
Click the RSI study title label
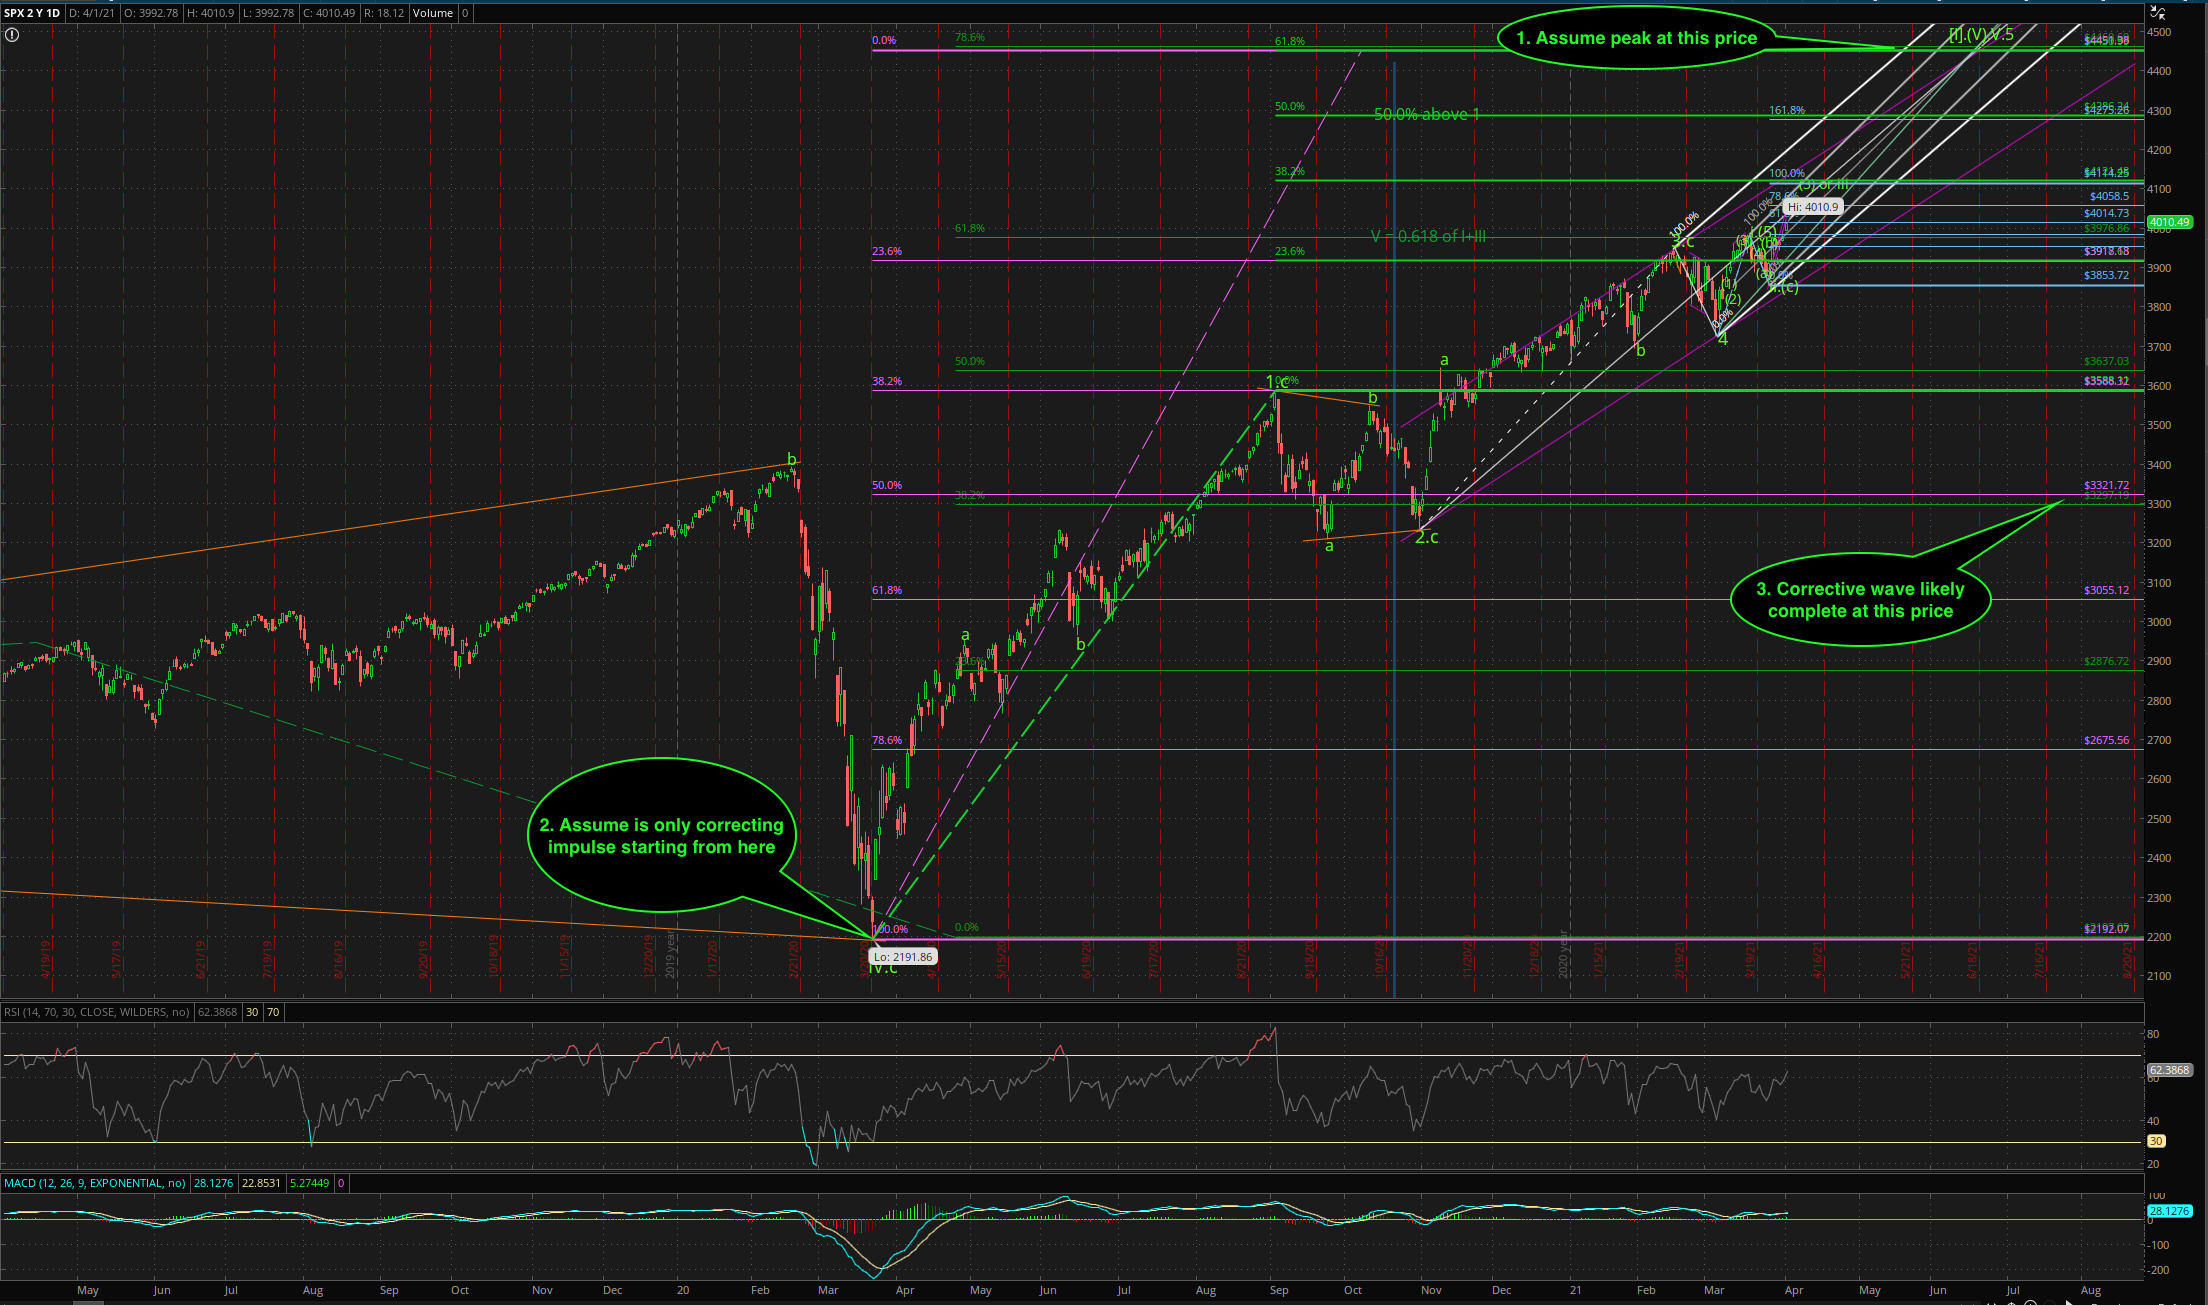click(96, 1012)
